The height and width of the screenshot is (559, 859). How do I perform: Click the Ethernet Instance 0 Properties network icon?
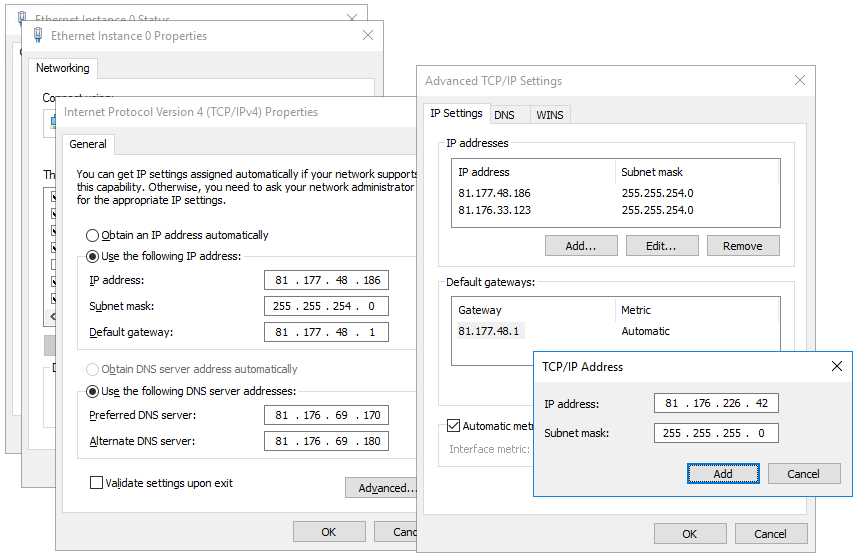tap(38, 36)
